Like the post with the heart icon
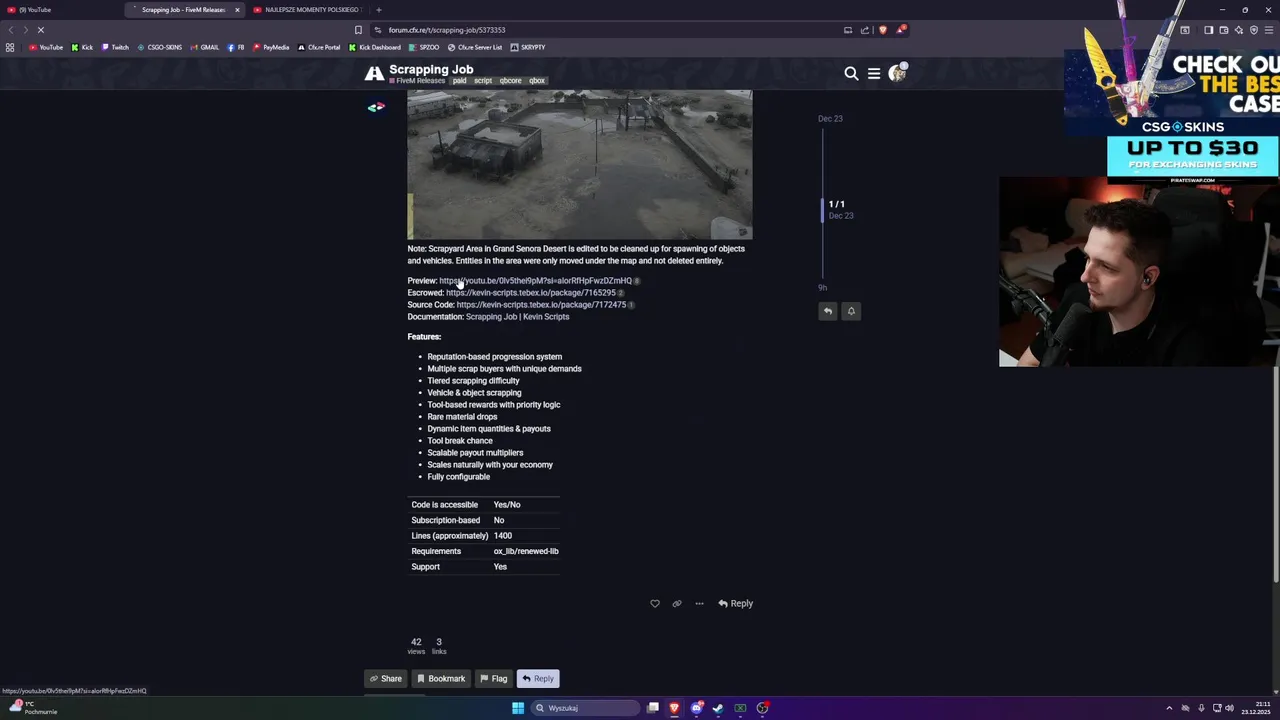This screenshot has width=1280, height=720. [655, 604]
